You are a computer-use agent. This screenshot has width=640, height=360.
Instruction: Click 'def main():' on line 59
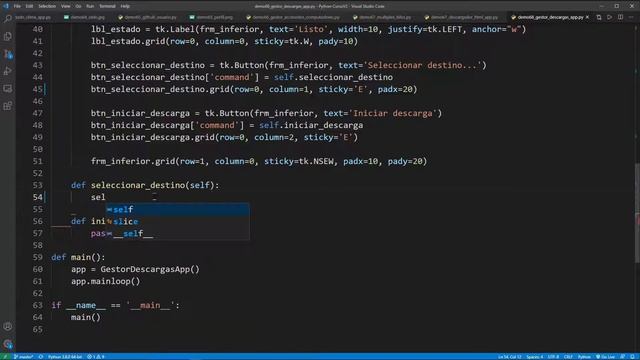[x=78, y=257]
